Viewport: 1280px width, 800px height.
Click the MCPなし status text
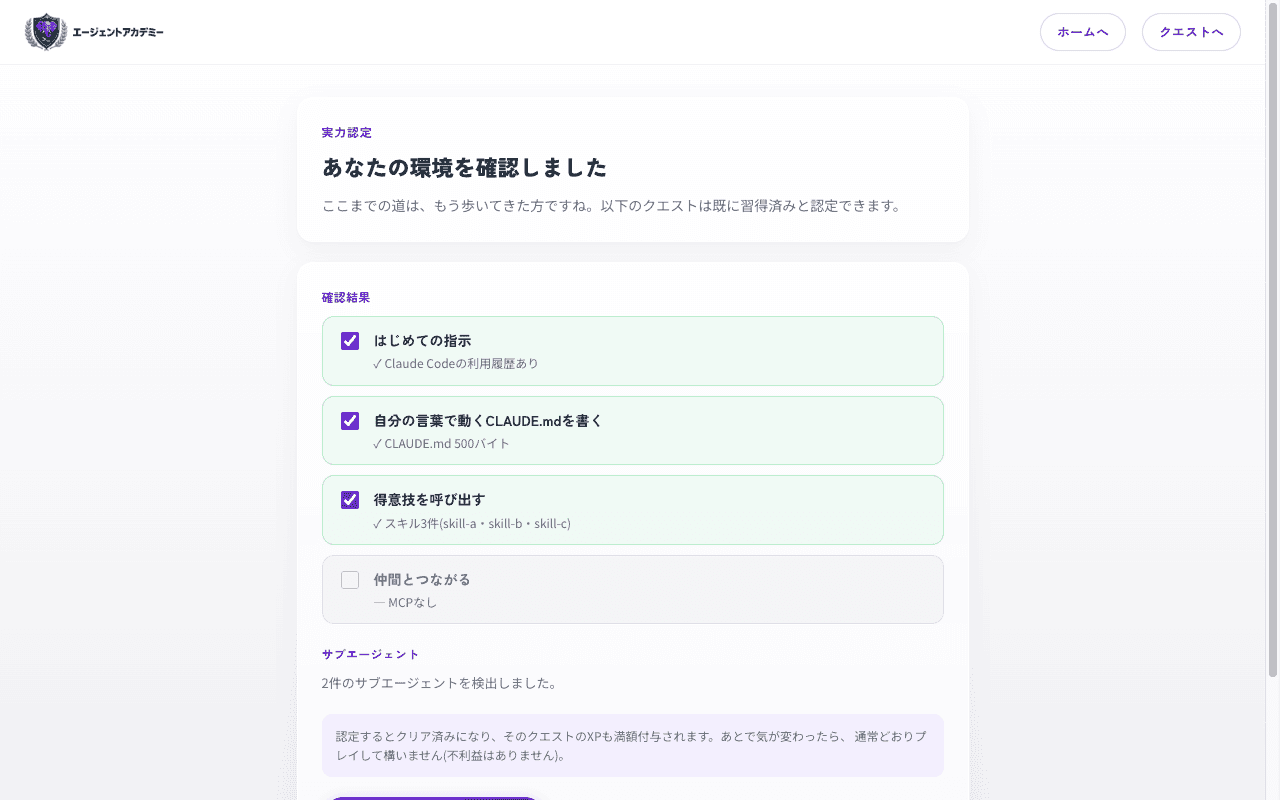click(x=405, y=602)
